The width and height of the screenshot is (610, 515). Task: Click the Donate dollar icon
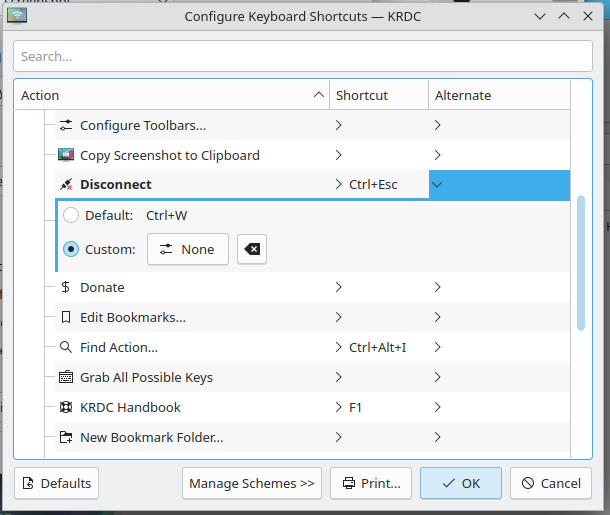(66, 287)
